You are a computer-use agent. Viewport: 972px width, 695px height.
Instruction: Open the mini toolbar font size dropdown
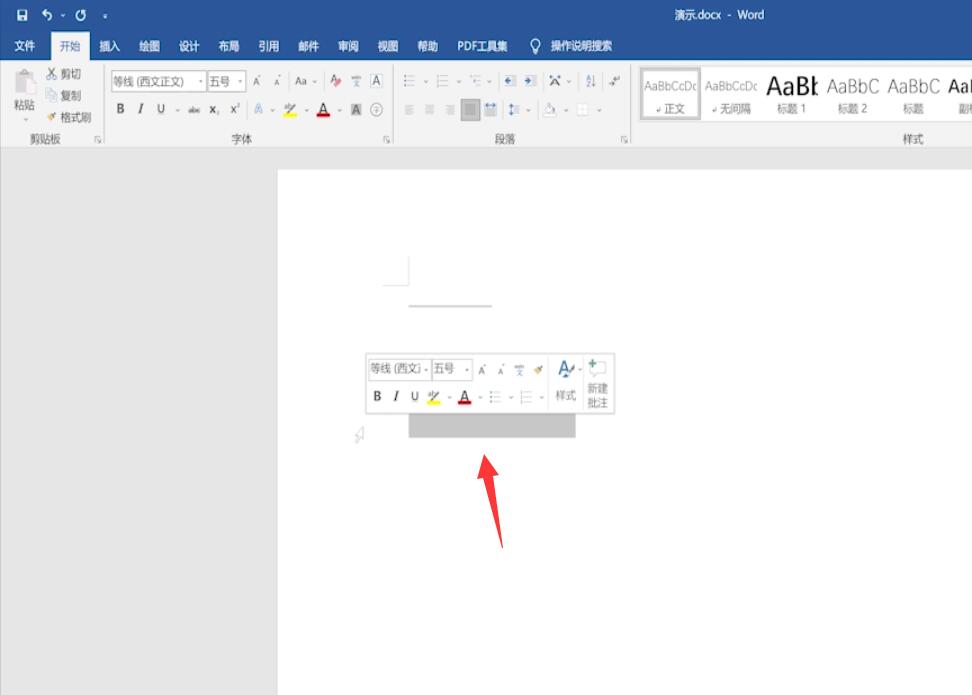tap(466, 370)
